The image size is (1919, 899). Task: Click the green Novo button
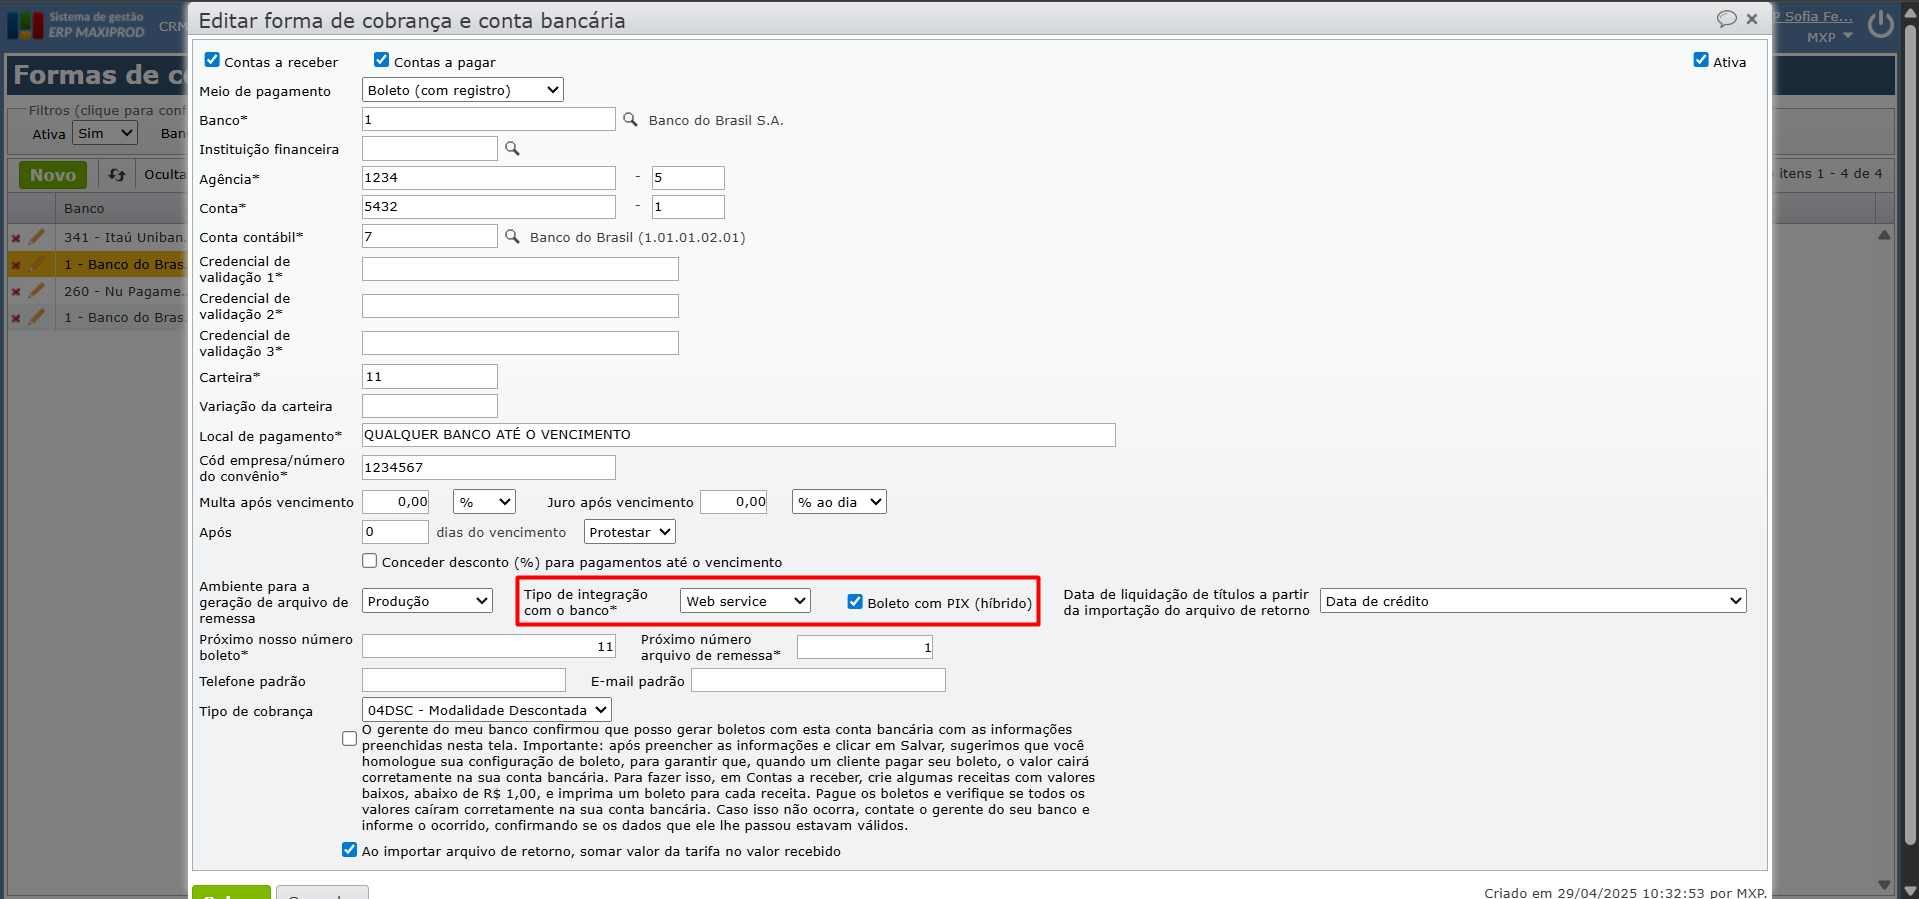click(53, 175)
